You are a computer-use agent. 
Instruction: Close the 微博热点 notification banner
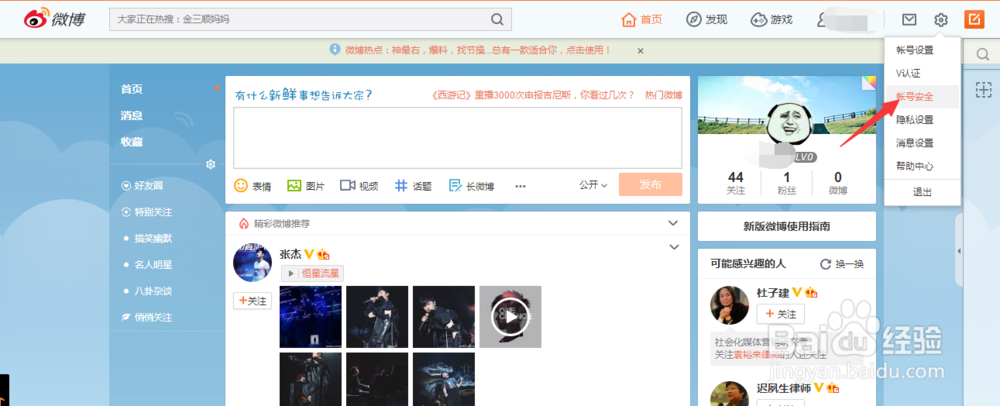640,50
